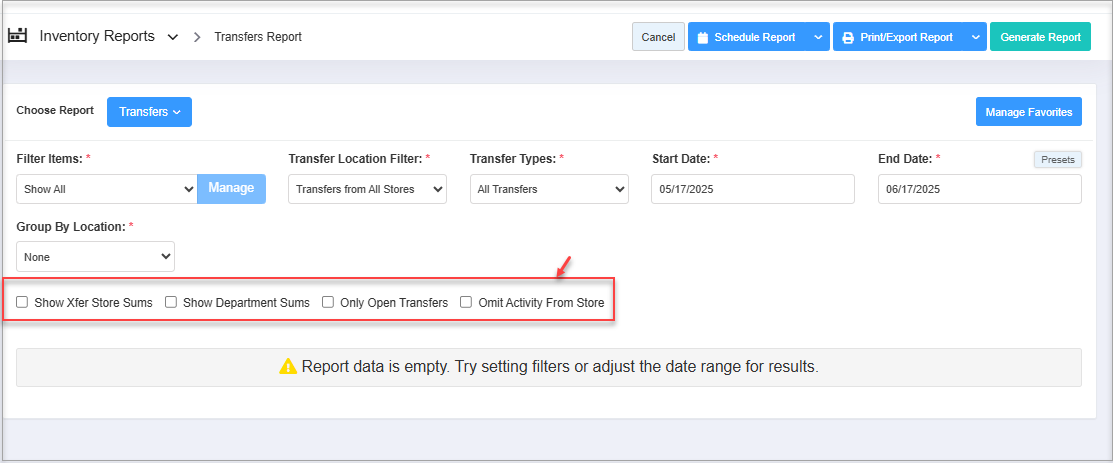Expand the Schedule Report dropdown arrow
1113x463 pixels.
[818, 37]
